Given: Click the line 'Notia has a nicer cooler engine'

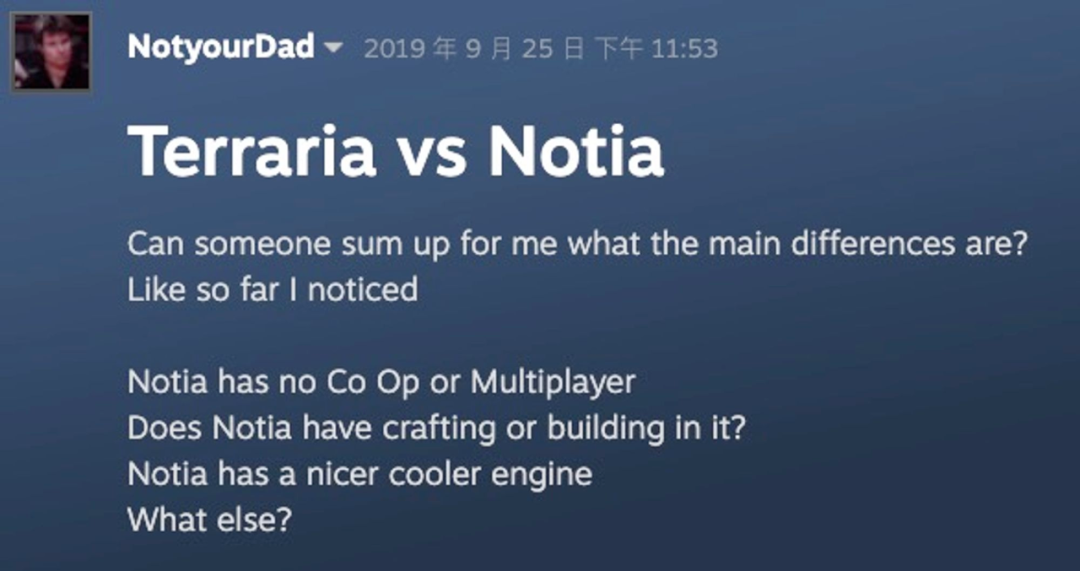Looking at the screenshot, I should pos(360,475).
